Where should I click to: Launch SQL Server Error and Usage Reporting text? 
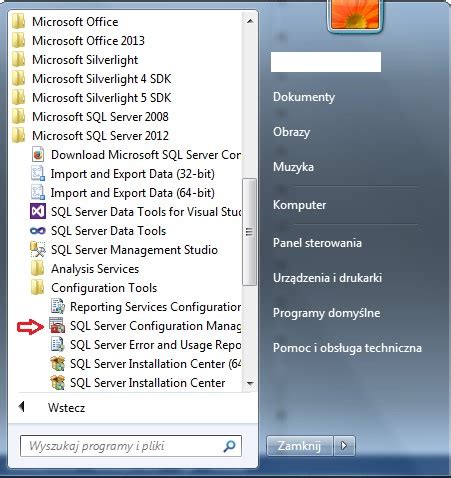(156, 345)
